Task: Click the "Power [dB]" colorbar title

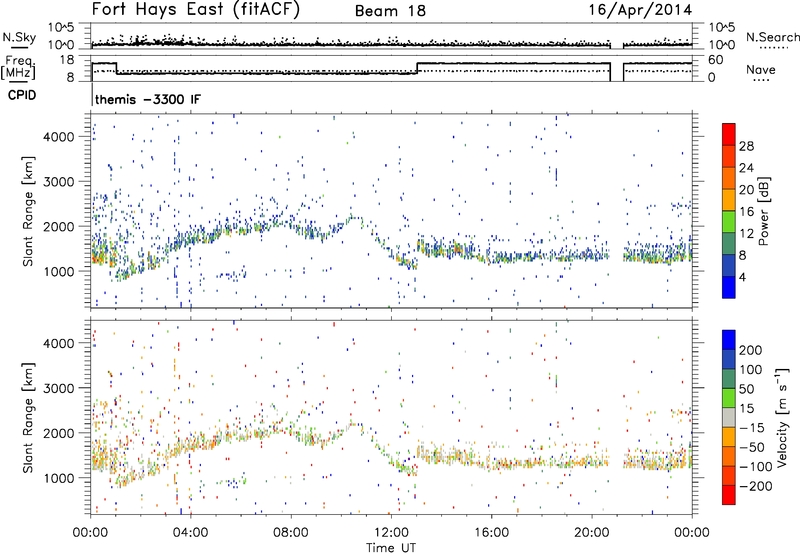Action: (x=764, y=211)
